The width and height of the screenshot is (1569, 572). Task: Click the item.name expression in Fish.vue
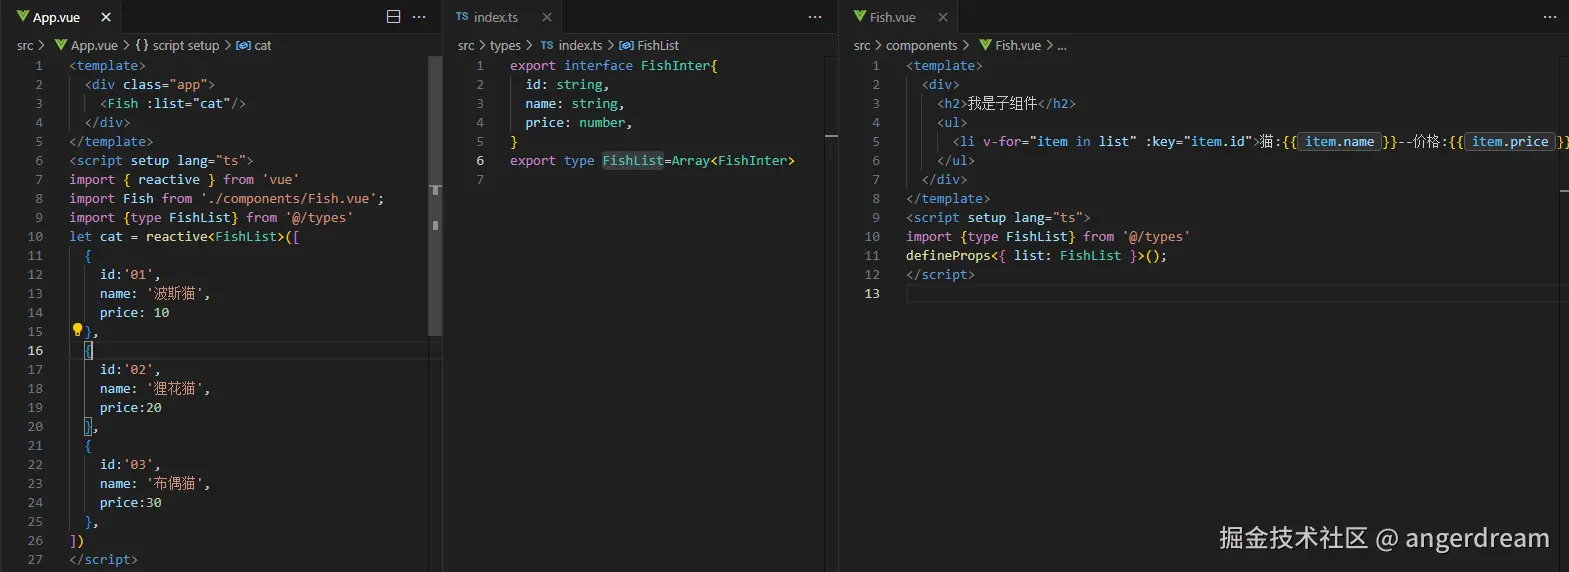tap(1339, 142)
